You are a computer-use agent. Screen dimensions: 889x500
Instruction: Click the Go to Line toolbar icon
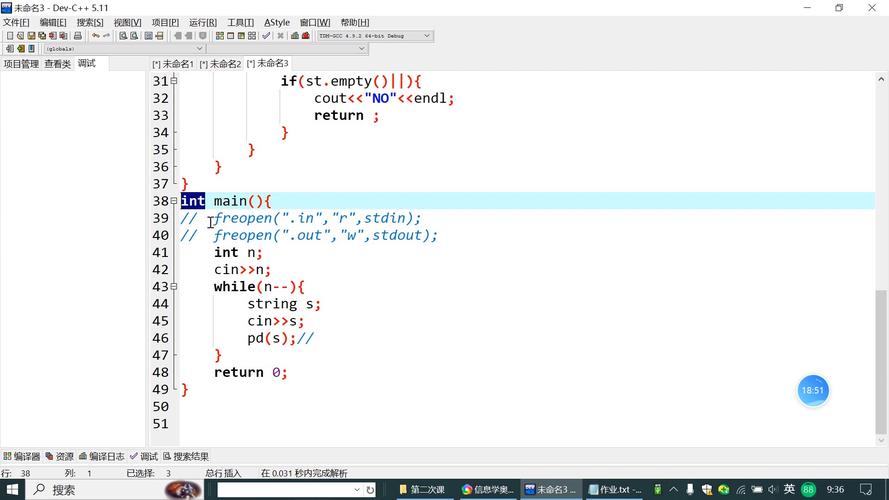pos(159,36)
